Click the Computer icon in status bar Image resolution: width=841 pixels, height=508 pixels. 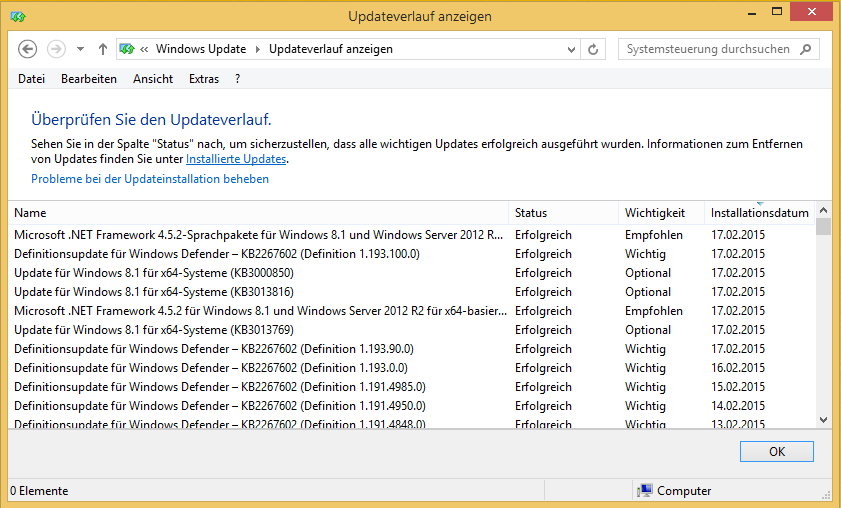click(645, 491)
